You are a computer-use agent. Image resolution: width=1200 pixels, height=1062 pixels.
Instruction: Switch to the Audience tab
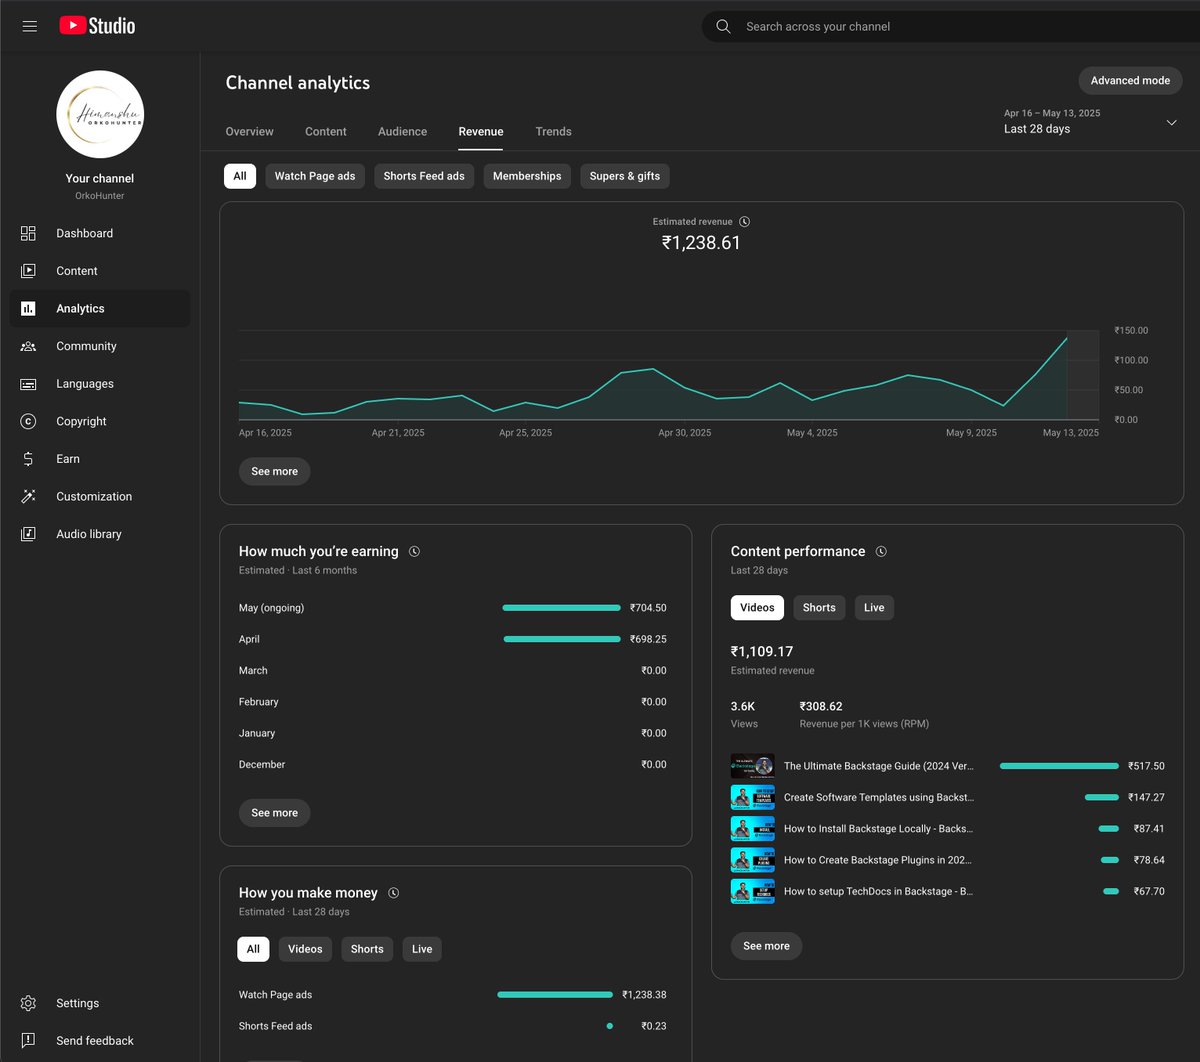[402, 131]
